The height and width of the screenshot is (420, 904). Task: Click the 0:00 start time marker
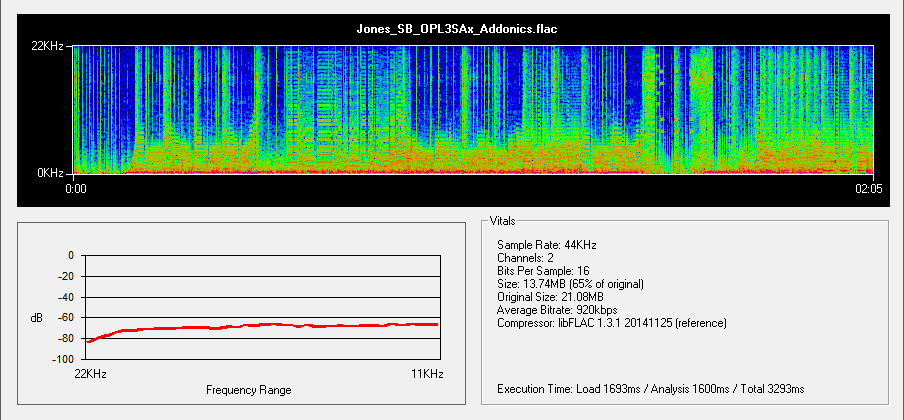(x=76, y=187)
